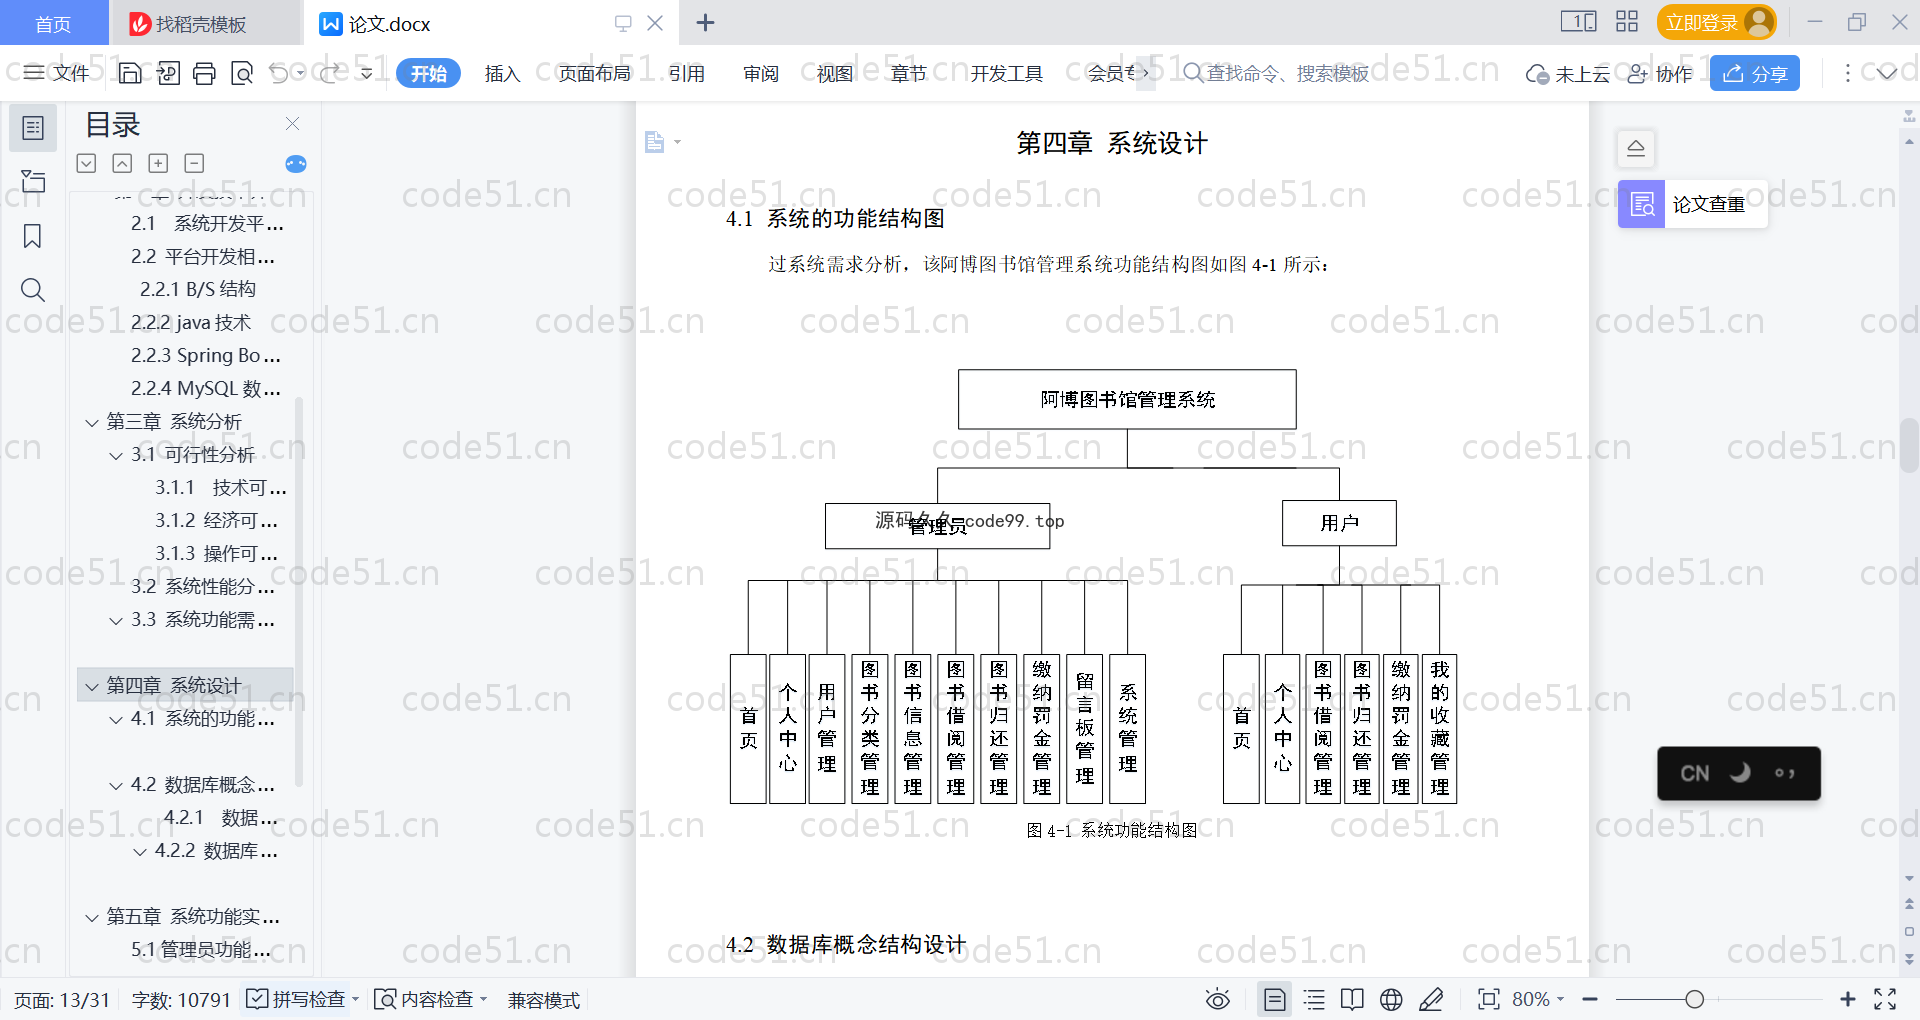
Task: Open quick access toolbar dropdown arrow
Action: coord(366,73)
